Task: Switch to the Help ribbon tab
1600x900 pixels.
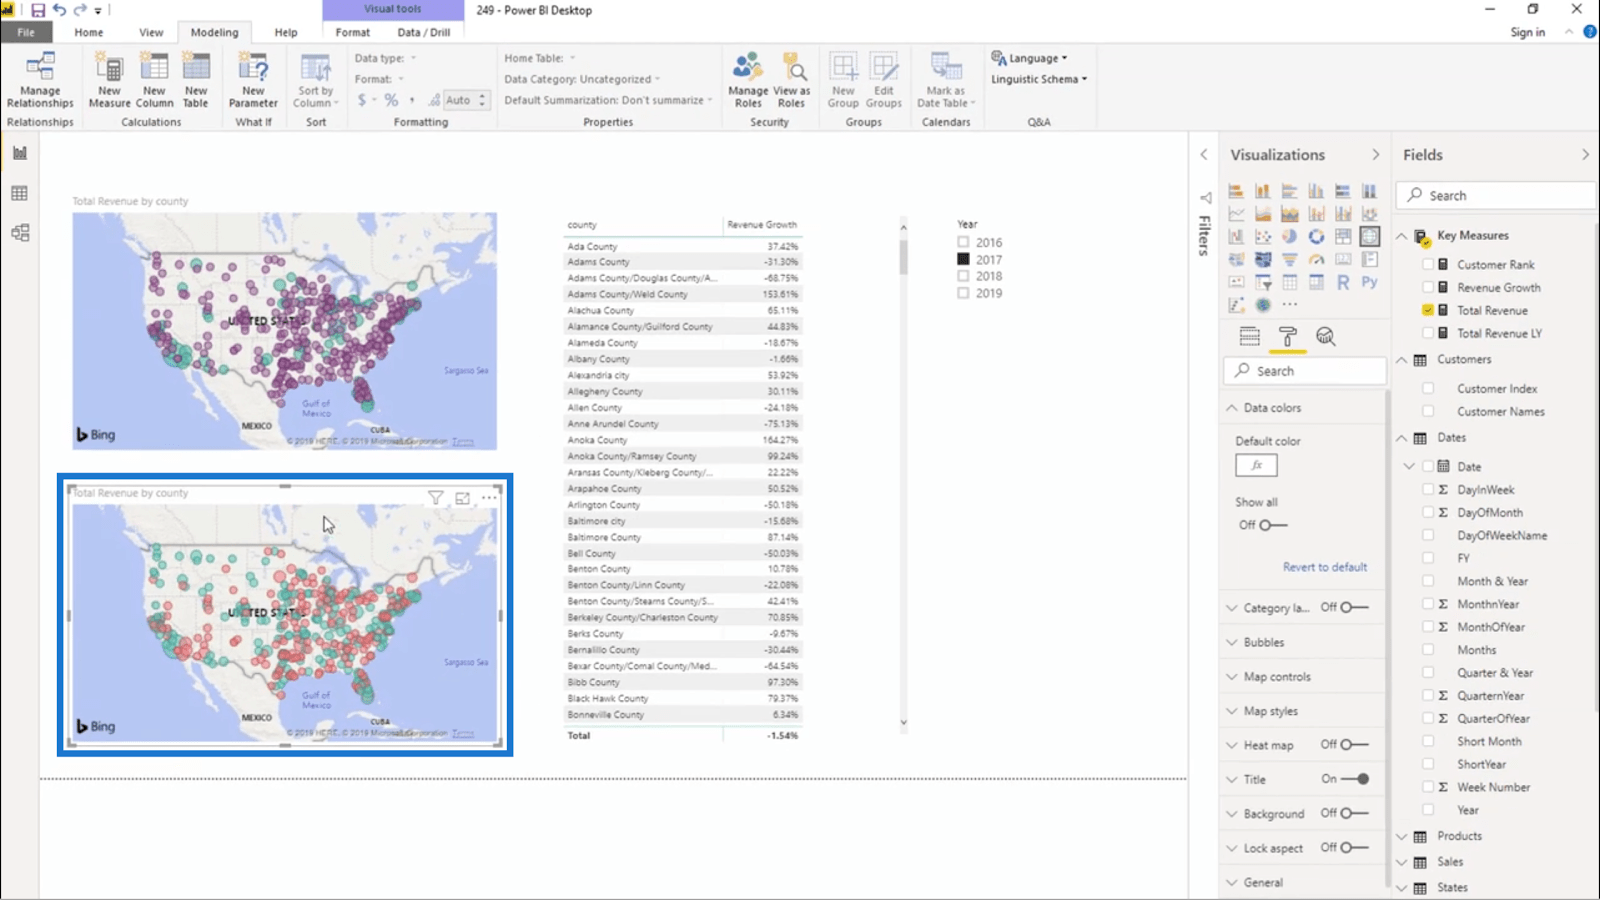Action: pyautogui.click(x=286, y=32)
